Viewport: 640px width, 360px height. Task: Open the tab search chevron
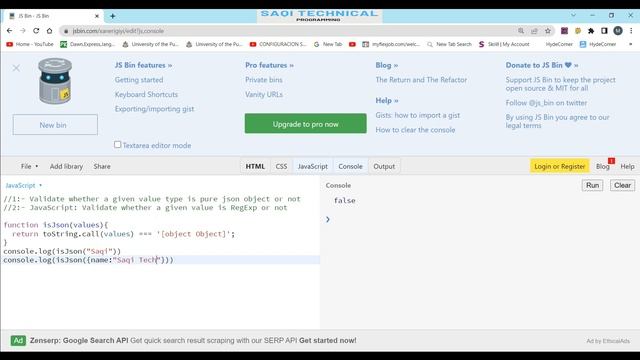573,15
